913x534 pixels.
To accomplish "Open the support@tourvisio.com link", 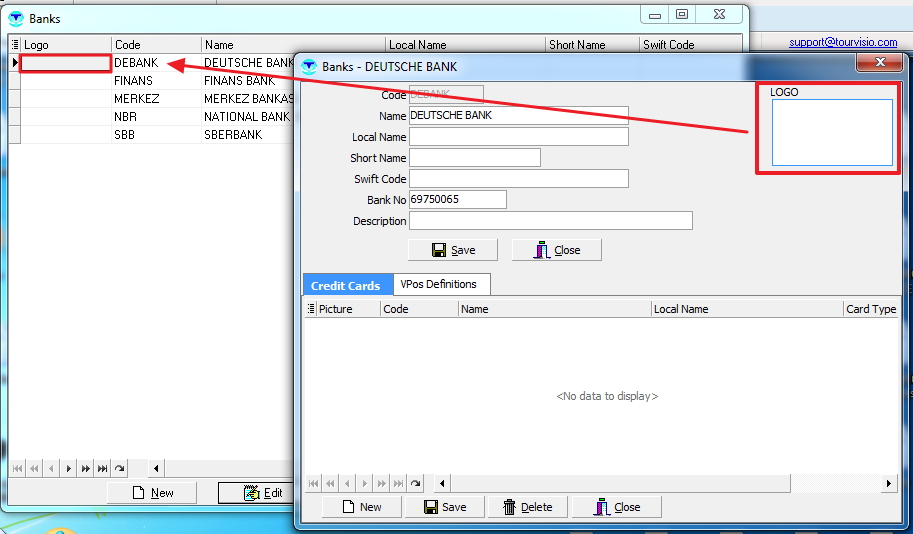I will [843, 42].
